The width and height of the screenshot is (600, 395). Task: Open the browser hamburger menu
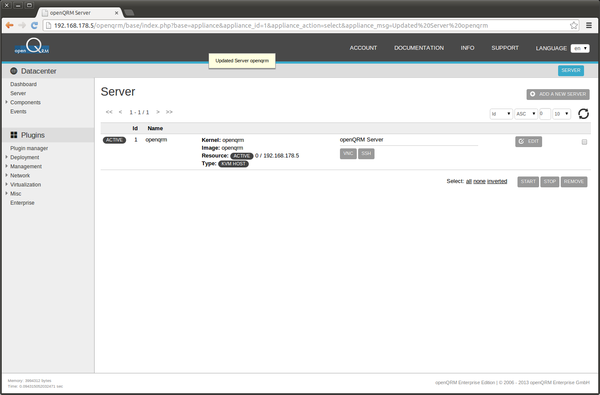[589, 25]
